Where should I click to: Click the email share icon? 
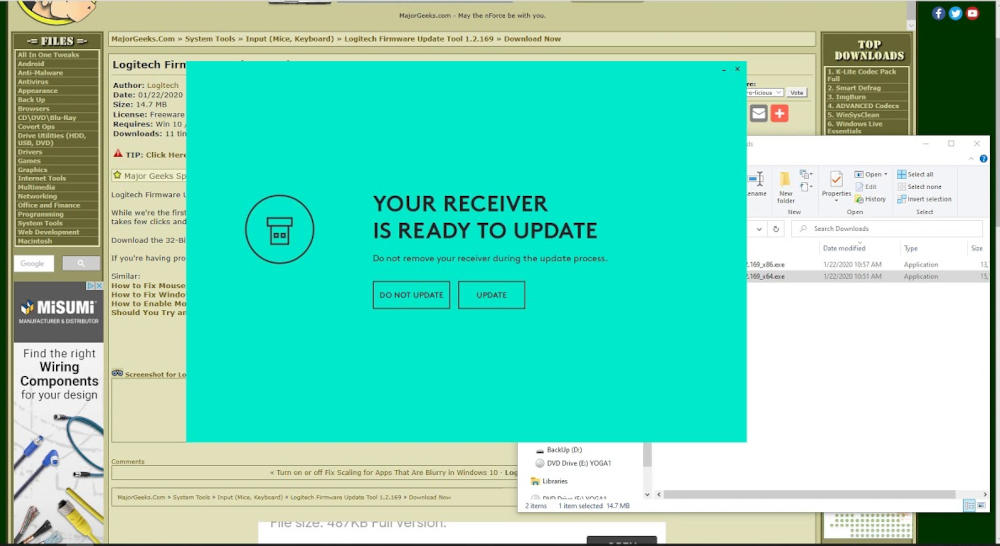click(758, 114)
